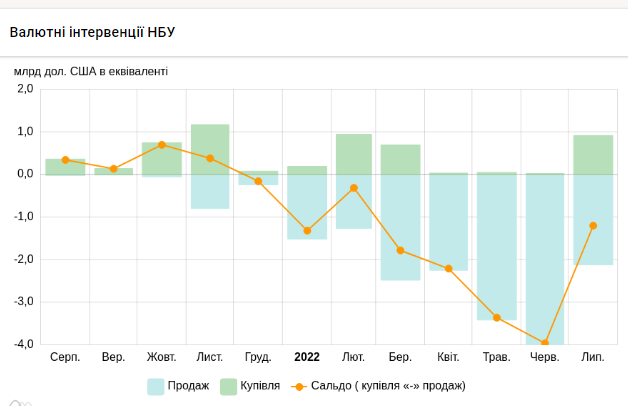Click the green Купівля bar for Лист.
Screen dimensions: 628x406
point(210,148)
